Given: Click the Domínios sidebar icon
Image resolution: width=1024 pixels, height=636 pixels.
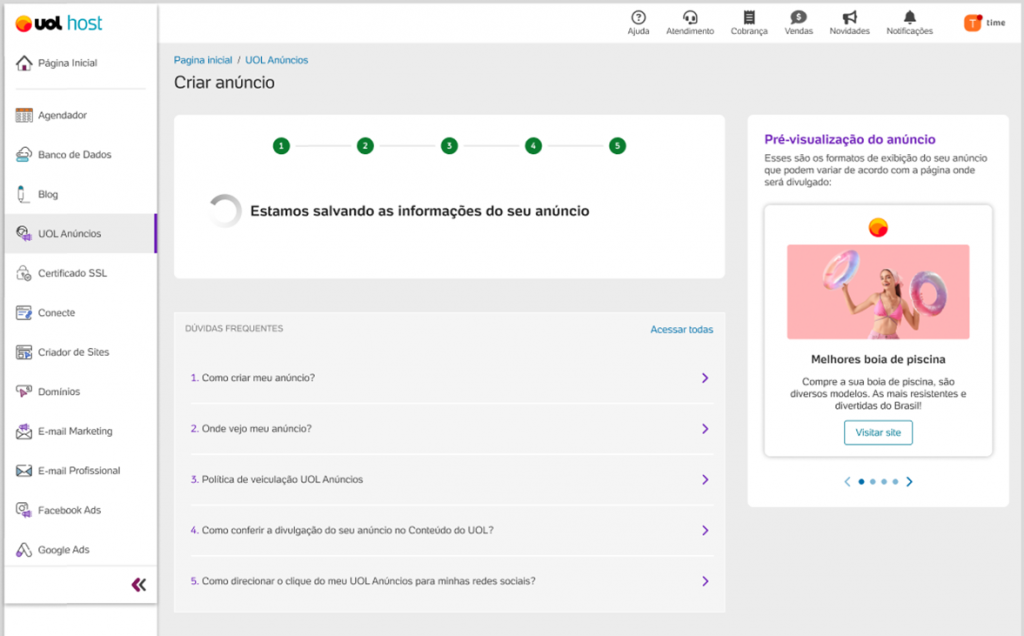Looking at the screenshot, I should [x=24, y=391].
